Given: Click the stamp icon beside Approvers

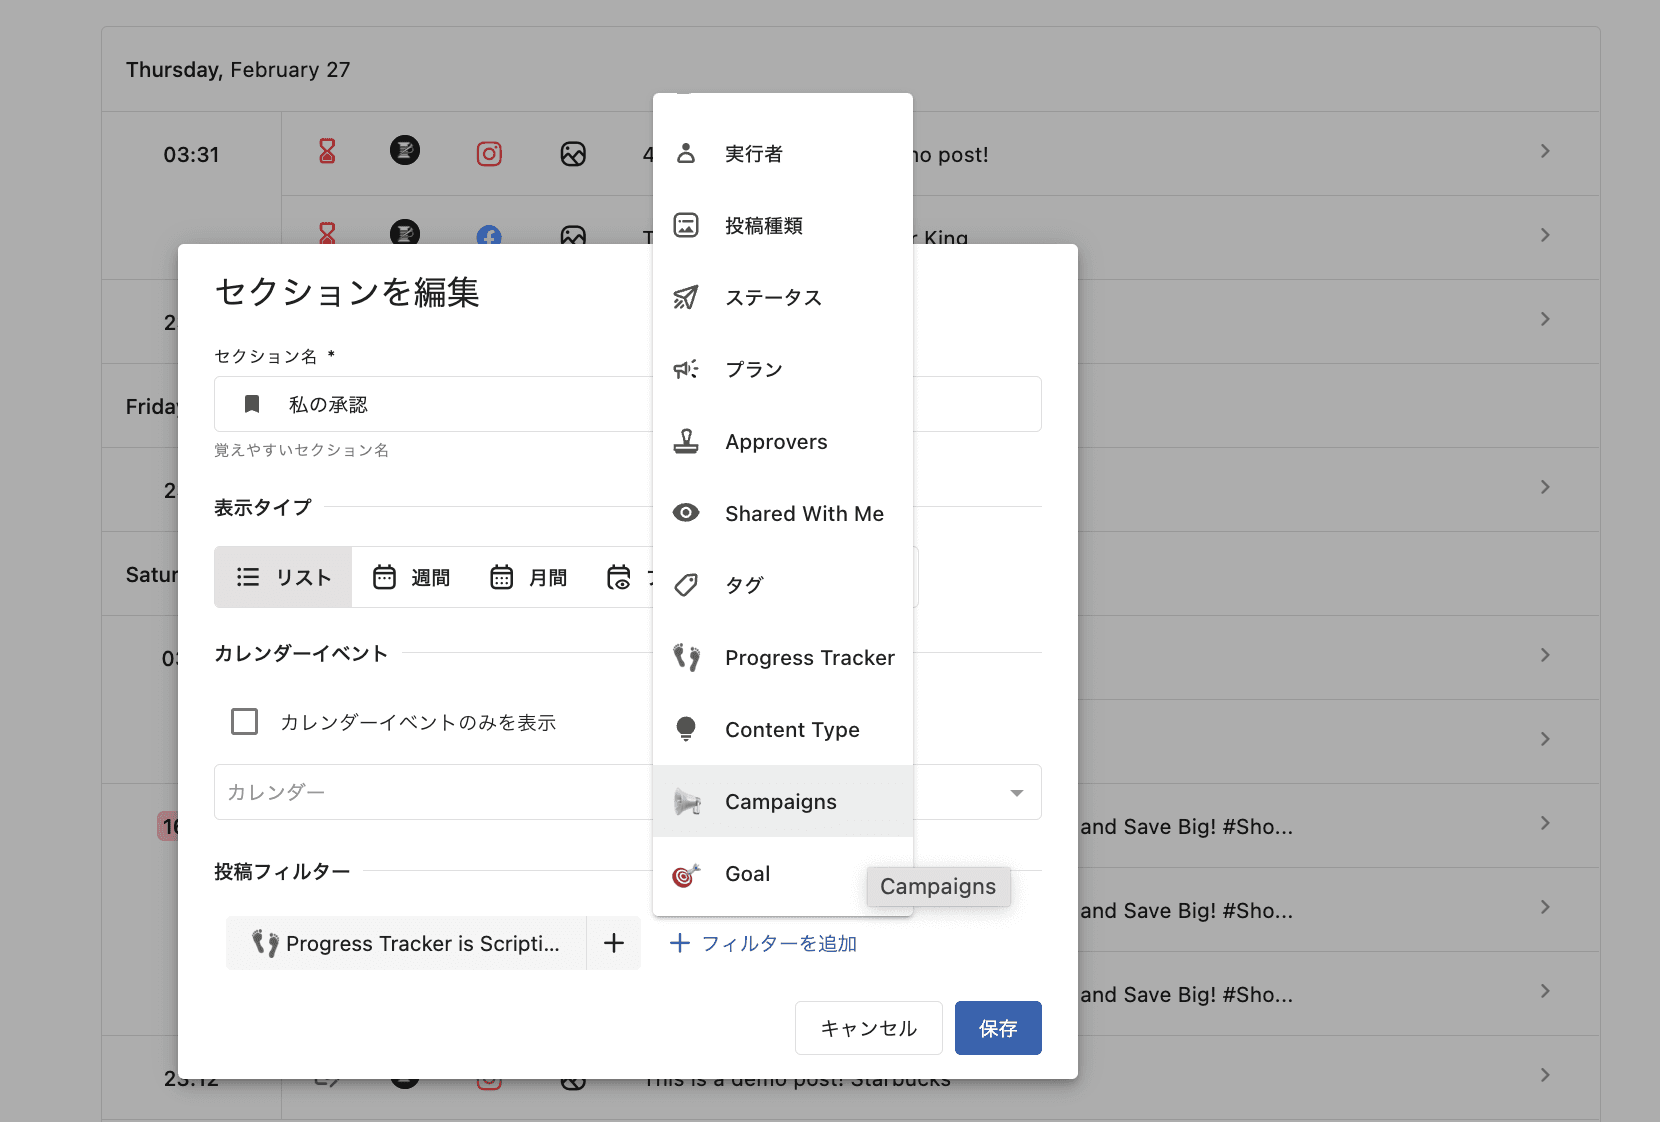Looking at the screenshot, I should click(686, 441).
